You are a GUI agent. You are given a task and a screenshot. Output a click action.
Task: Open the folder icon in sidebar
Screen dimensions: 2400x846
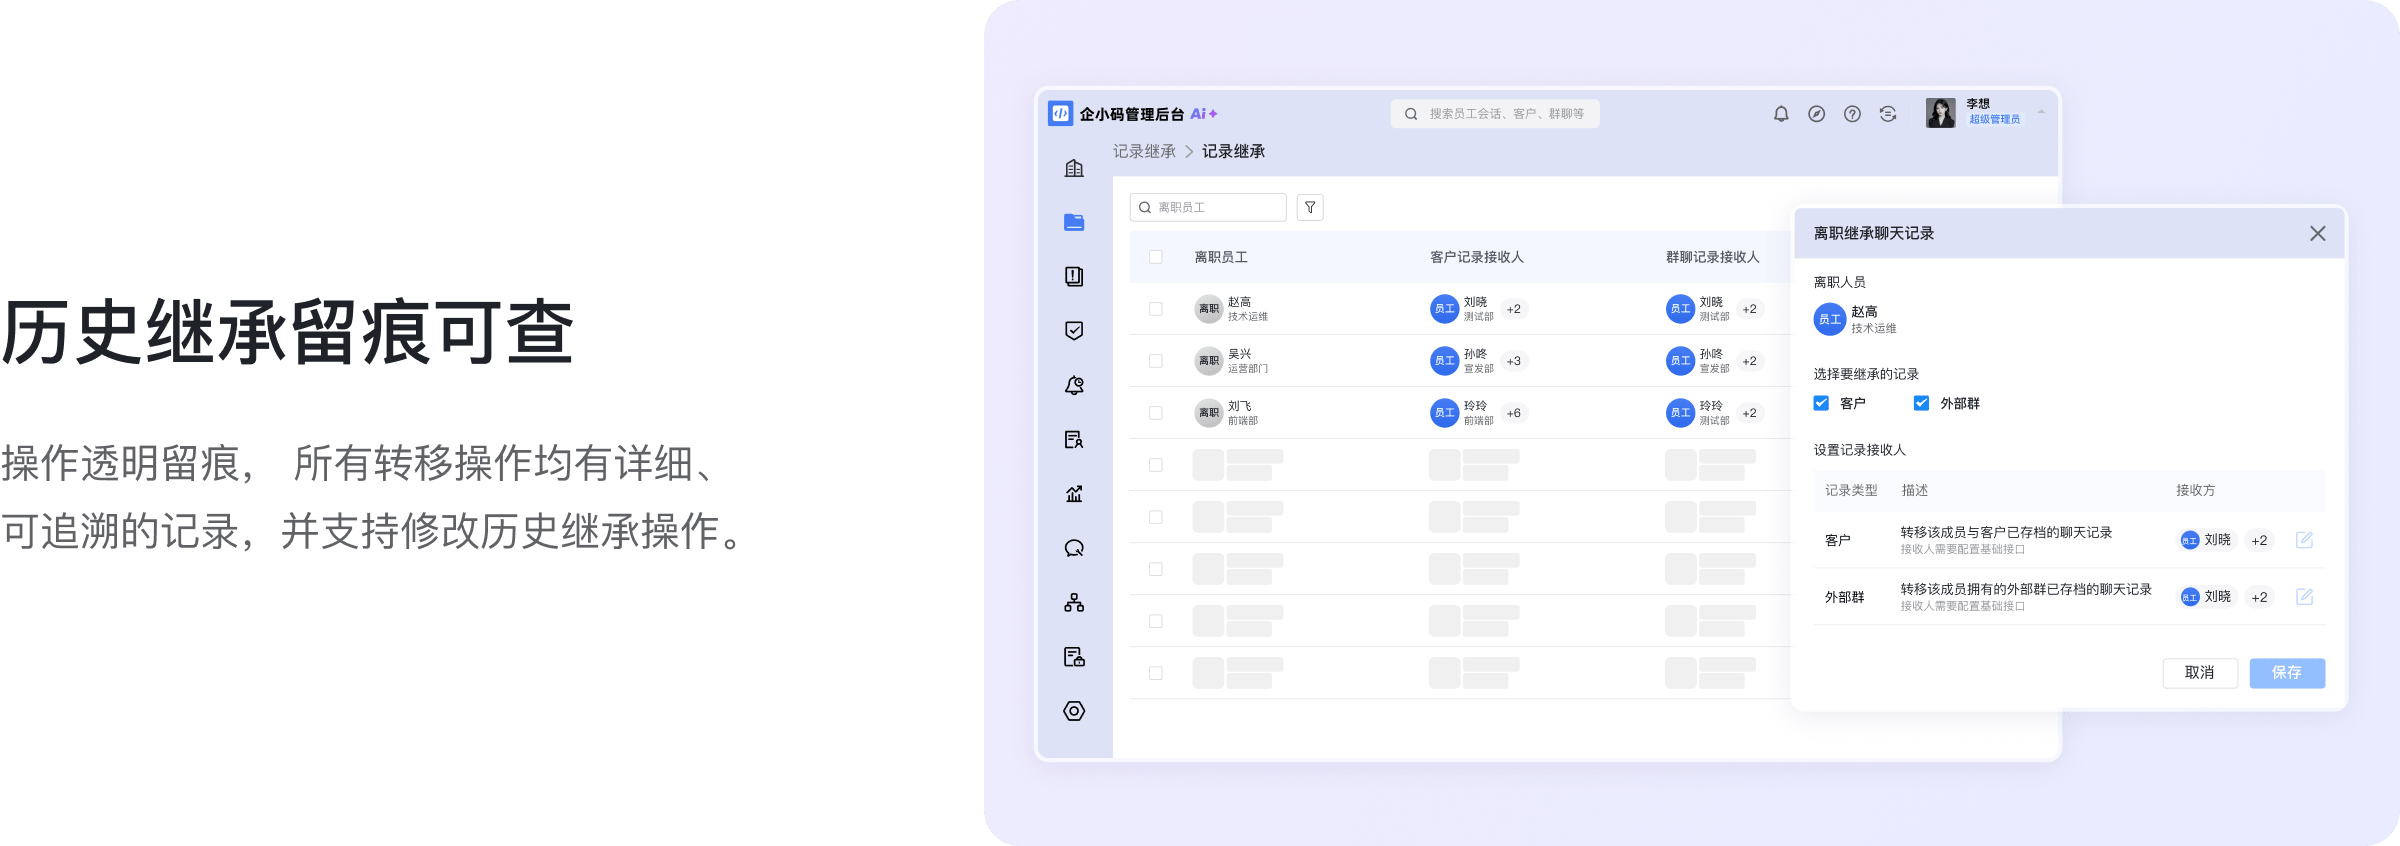tap(1074, 222)
